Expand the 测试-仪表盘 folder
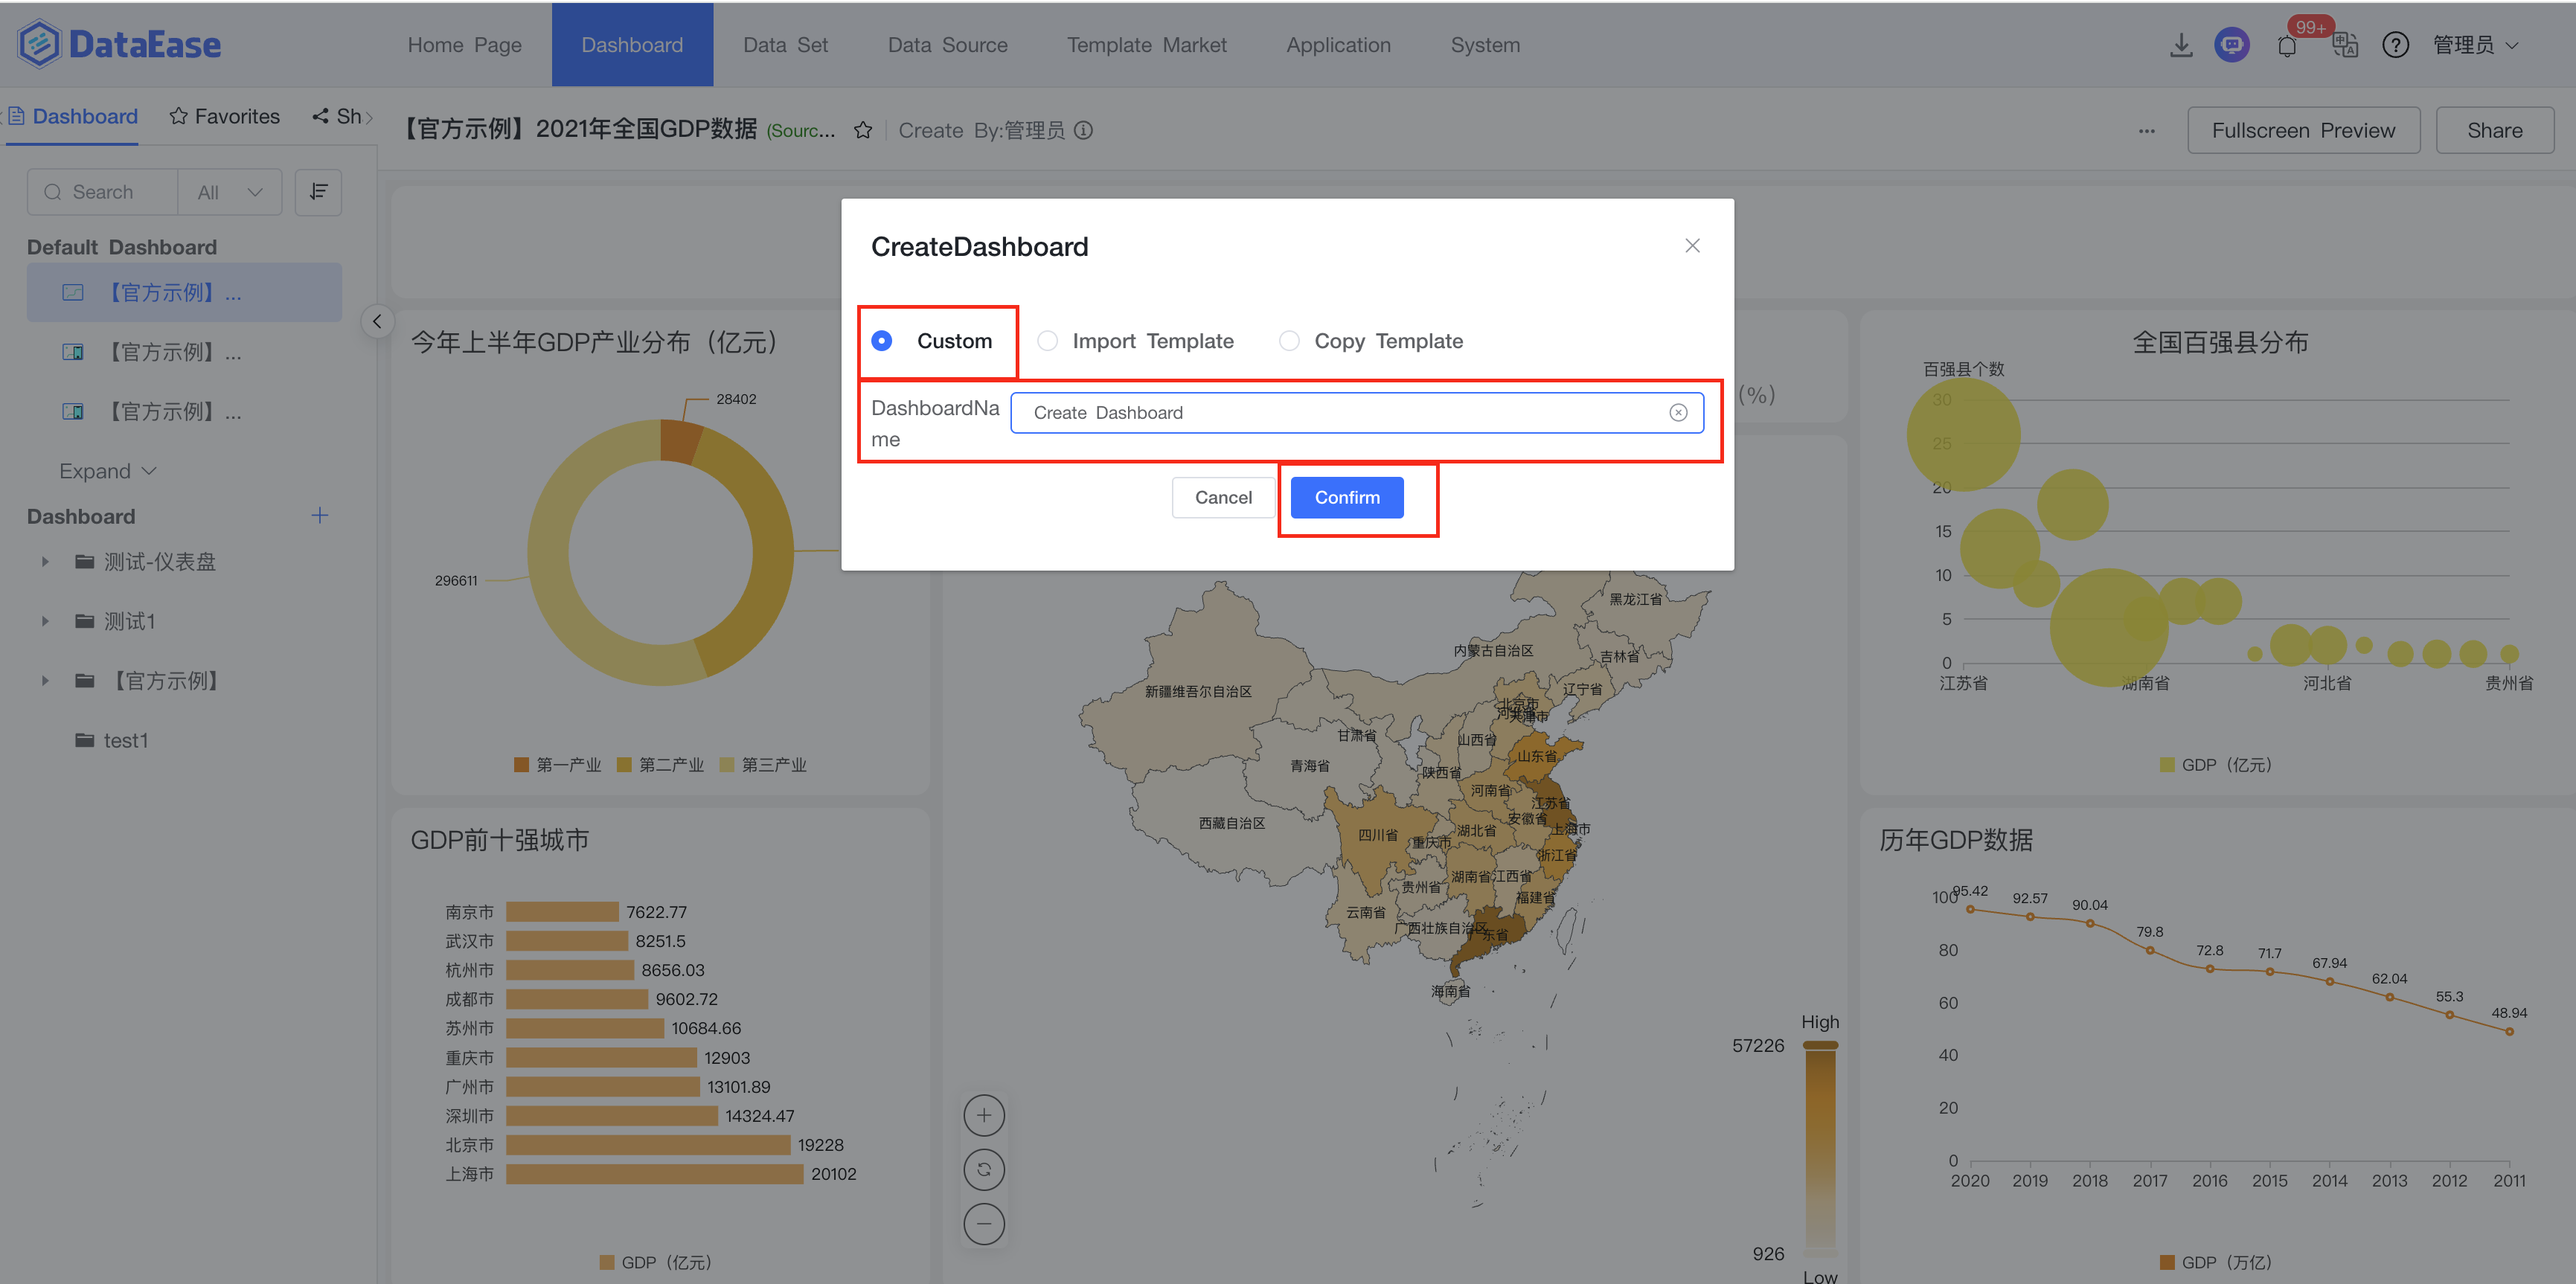2576x1284 pixels. (45, 562)
